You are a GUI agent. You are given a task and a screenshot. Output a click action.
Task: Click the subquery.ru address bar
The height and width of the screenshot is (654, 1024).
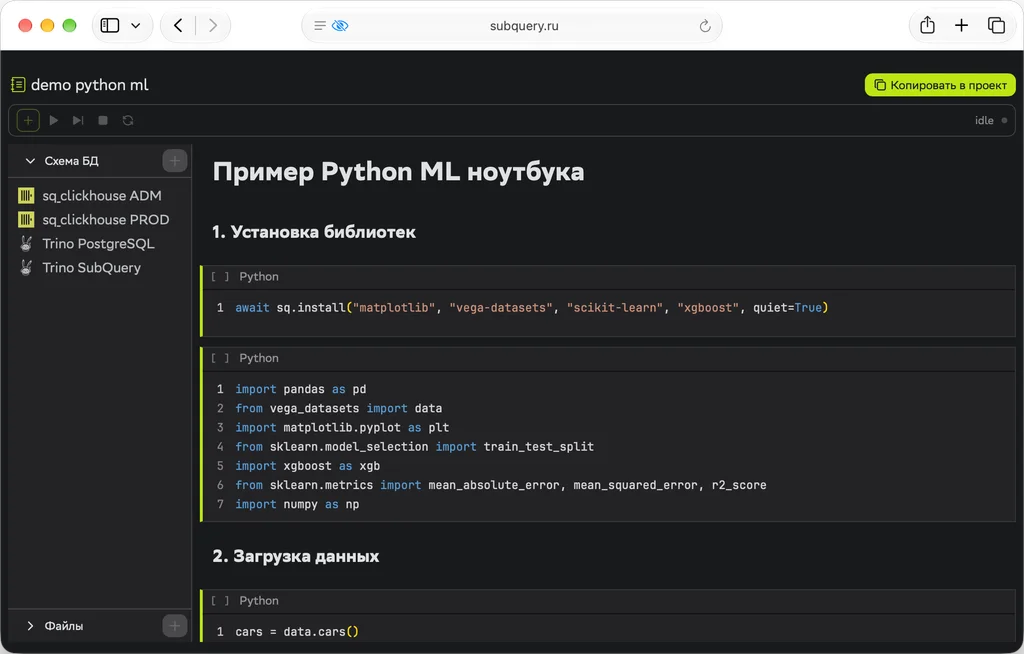(511, 25)
